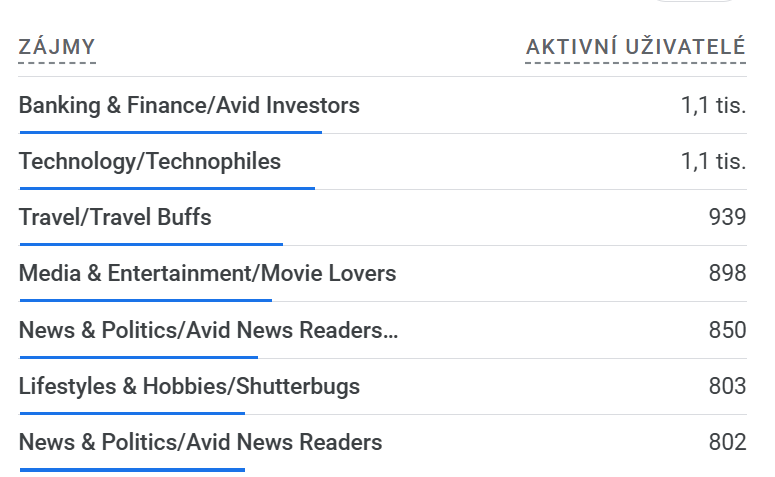Click the 1,1 tis. value for Avid Investors
Screen dimensions: 775x477
pos(713,105)
